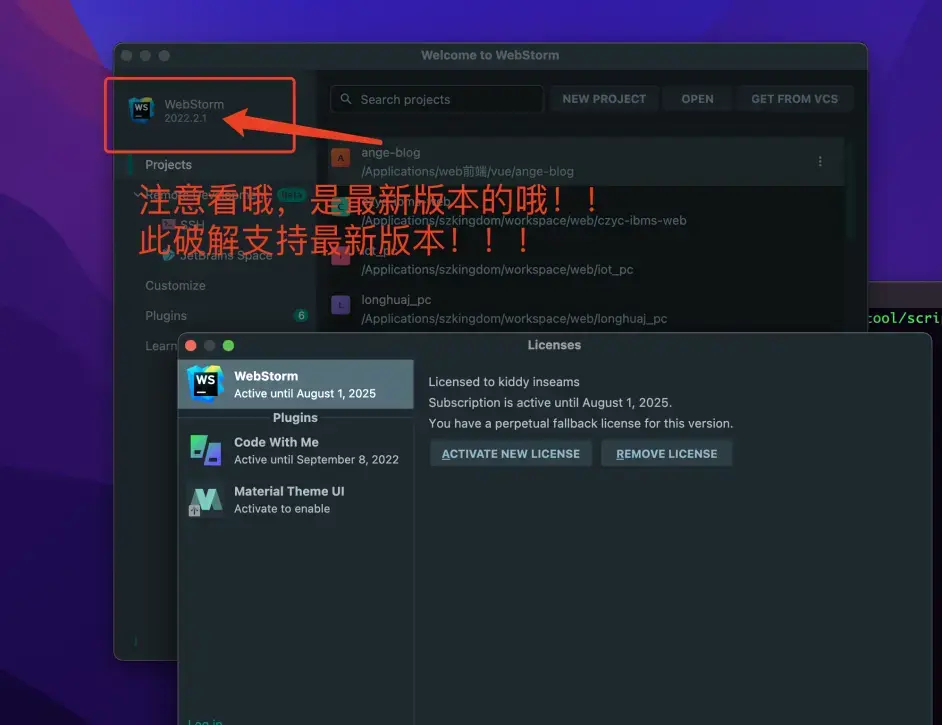Open the Plugins tab in Welcome sidebar
The image size is (942, 725).
tap(166, 315)
